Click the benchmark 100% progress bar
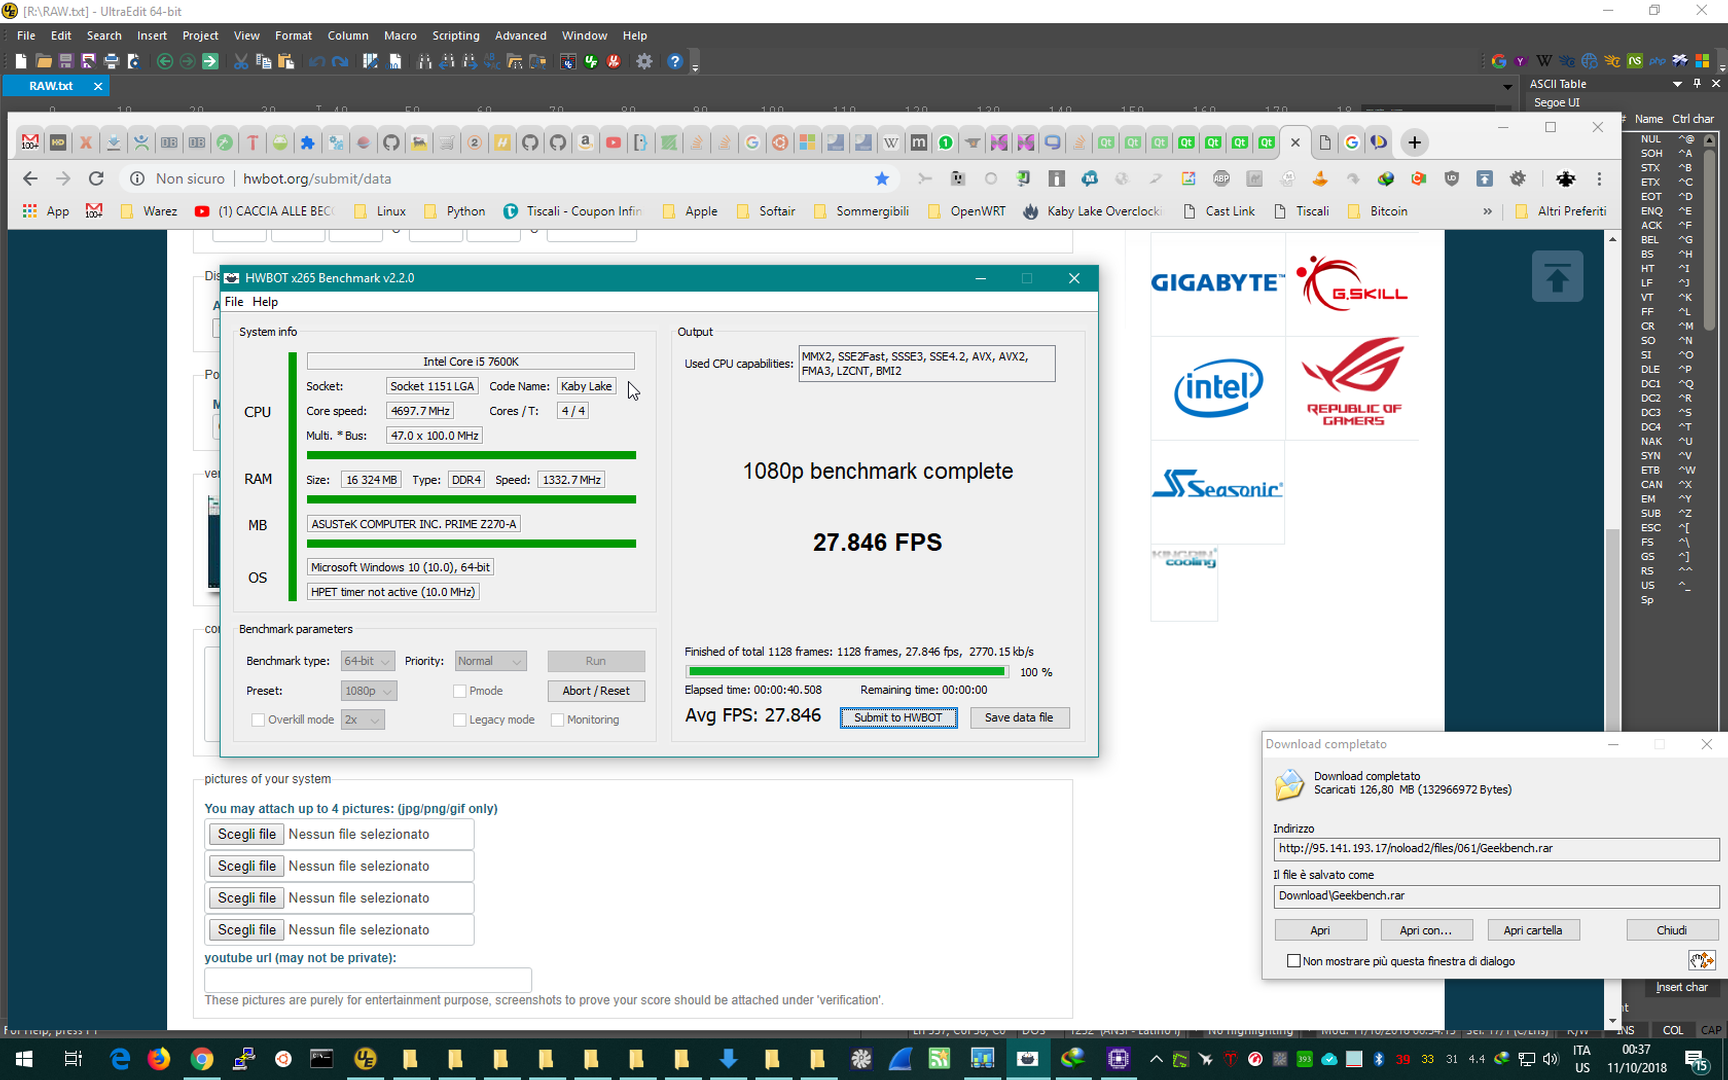The image size is (1728, 1080). point(847,672)
